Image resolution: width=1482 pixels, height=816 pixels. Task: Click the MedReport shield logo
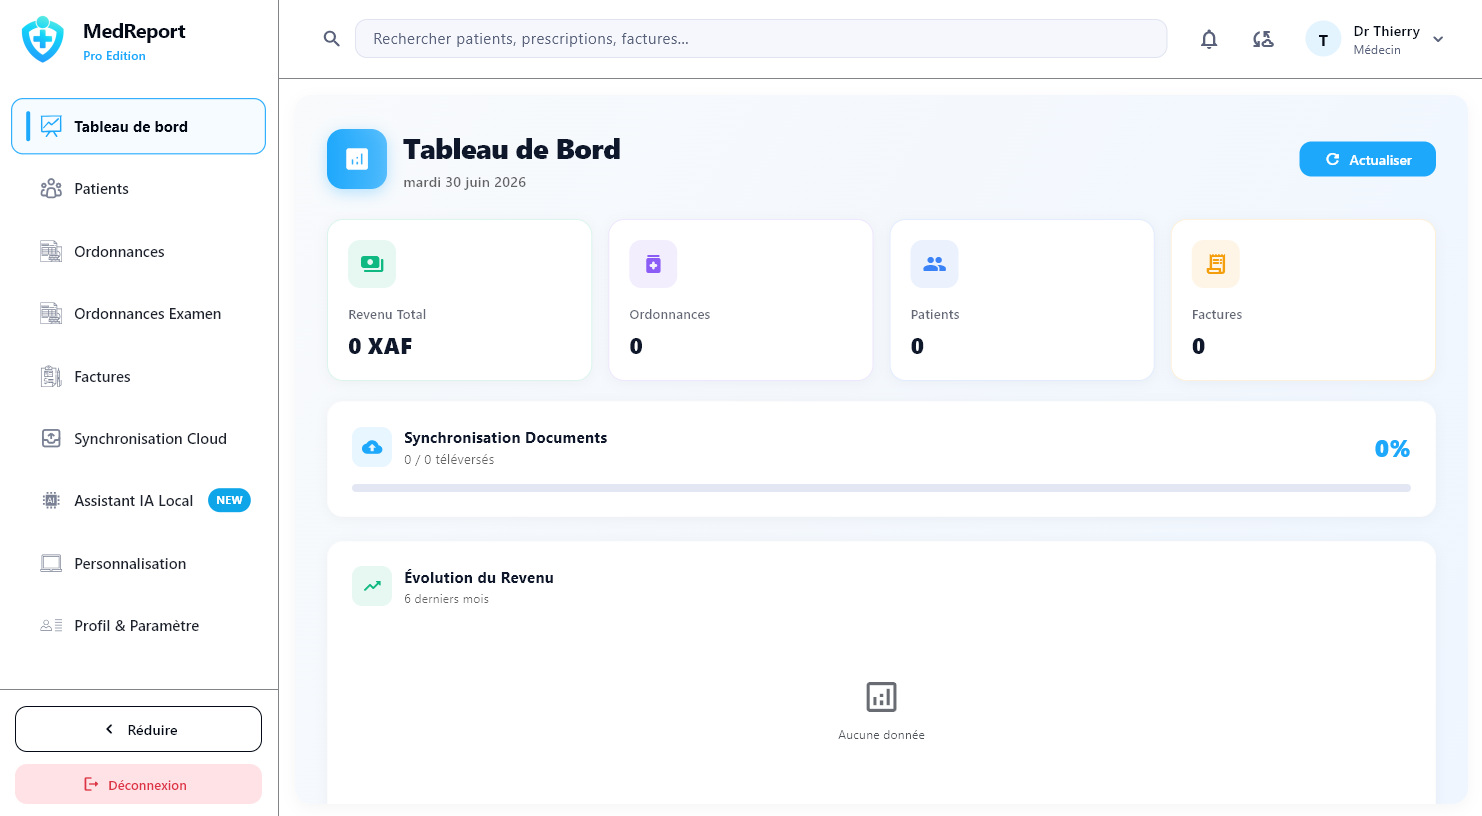42,40
